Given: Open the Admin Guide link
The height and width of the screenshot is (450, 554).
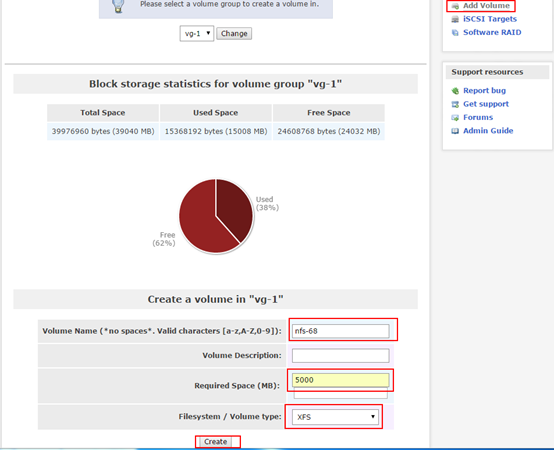Looking at the screenshot, I should (488, 131).
